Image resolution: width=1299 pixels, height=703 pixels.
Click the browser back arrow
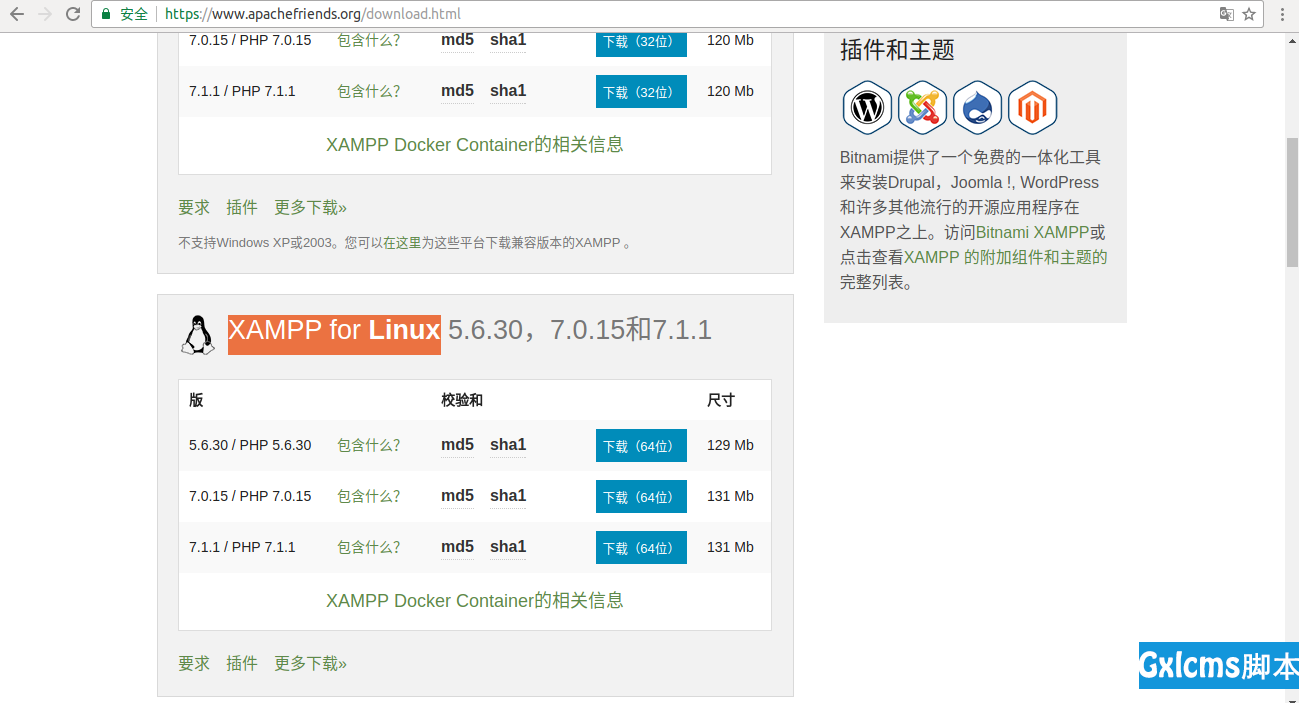coord(16,14)
